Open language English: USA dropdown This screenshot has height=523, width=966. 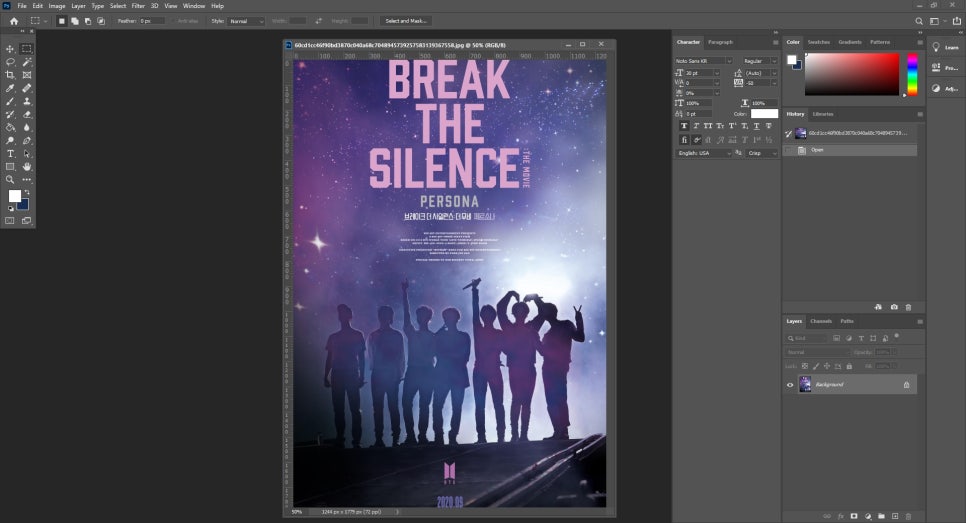point(703,153)
